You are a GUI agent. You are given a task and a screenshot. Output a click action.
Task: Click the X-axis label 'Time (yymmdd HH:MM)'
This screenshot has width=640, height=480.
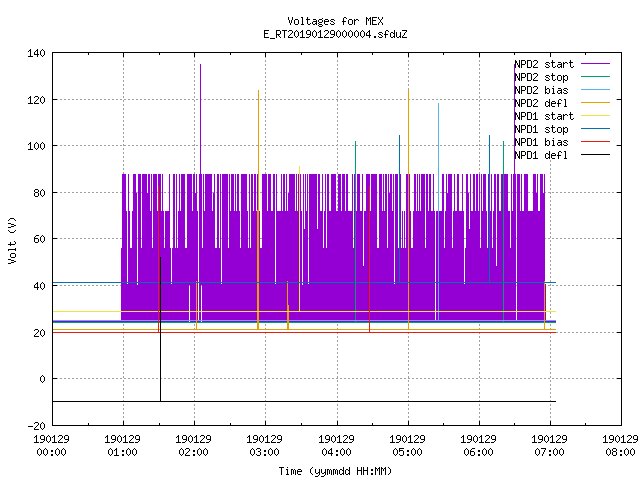335,471
